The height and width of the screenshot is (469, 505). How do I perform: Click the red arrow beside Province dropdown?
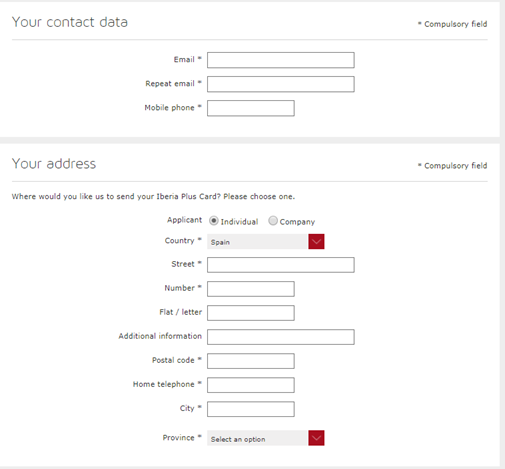(x=316, y=438)
